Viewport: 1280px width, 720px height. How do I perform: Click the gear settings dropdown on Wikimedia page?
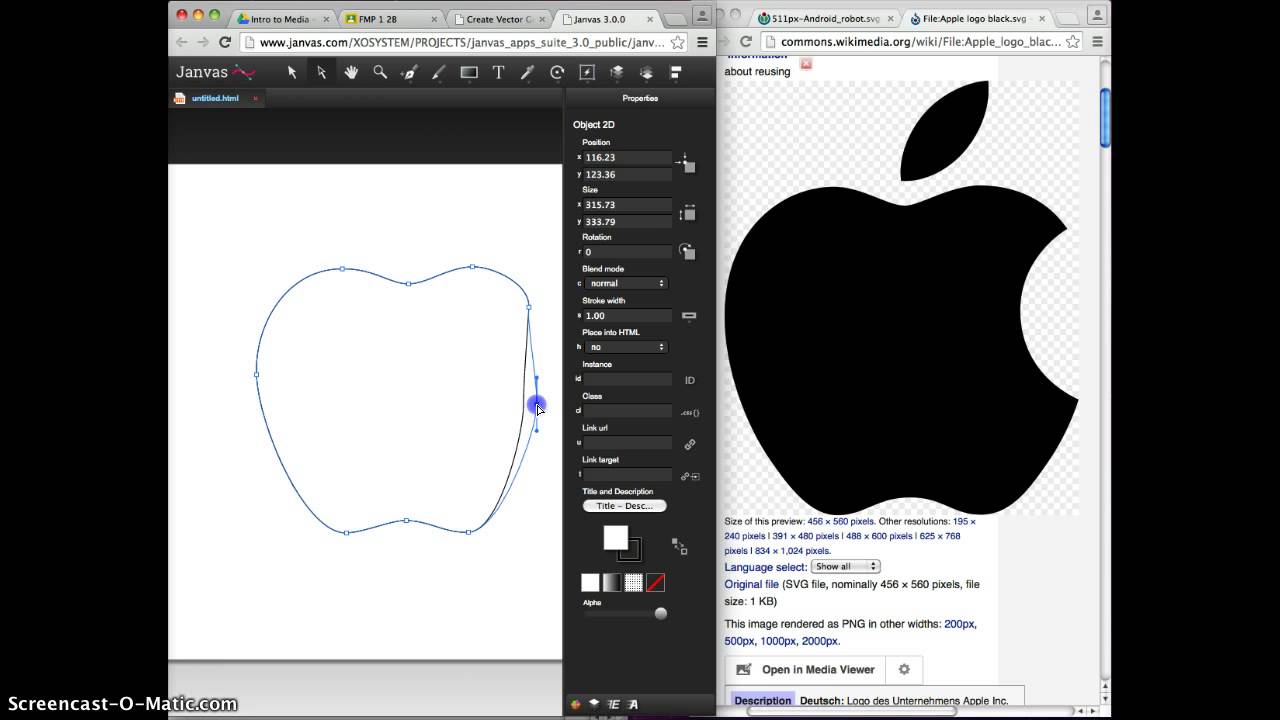click(x=904, y=670)
